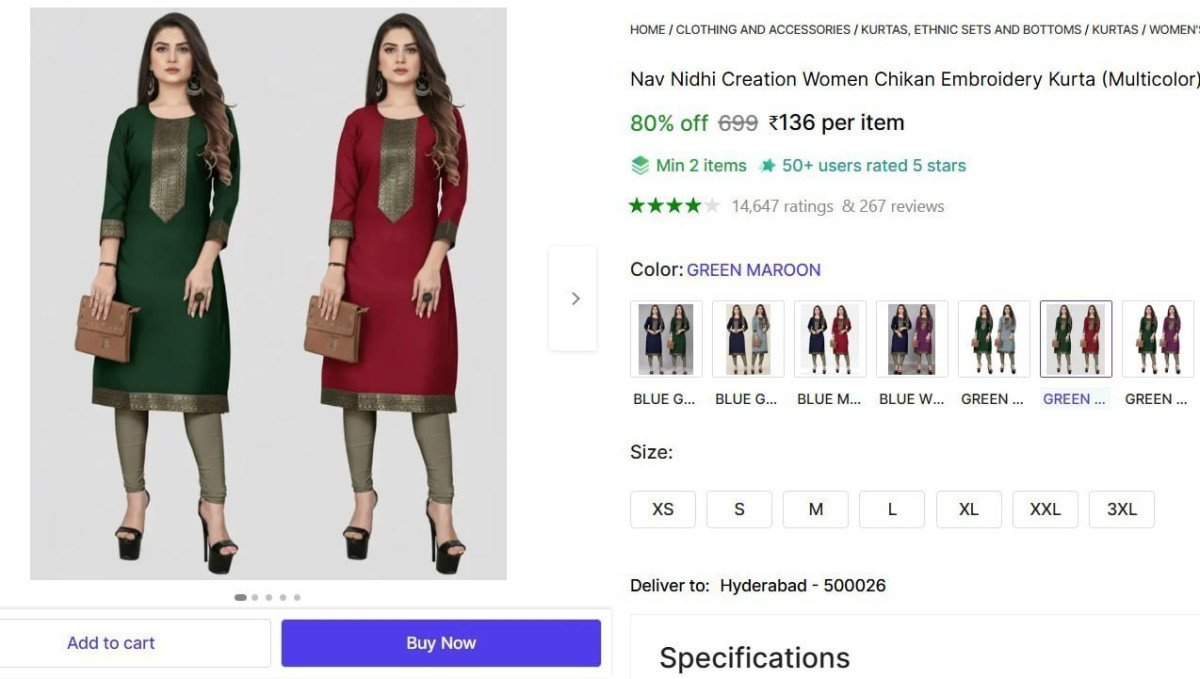This screenshot has height=679, width=1200.
Task: Select the first carousel dot indicator
Action: click(241, 597)
